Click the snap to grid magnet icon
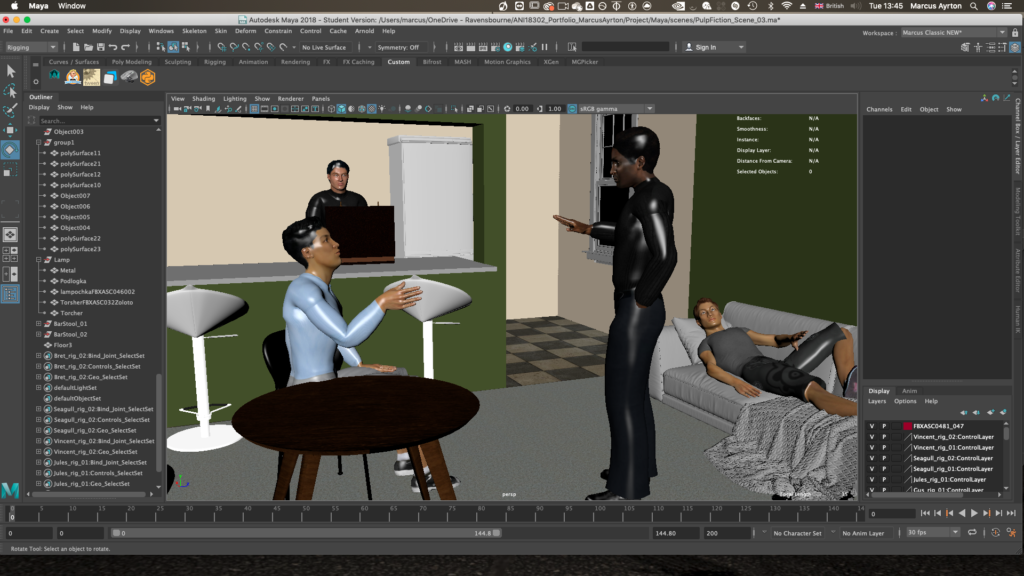This screenshot has width=1024, height=576. [222, 47]
